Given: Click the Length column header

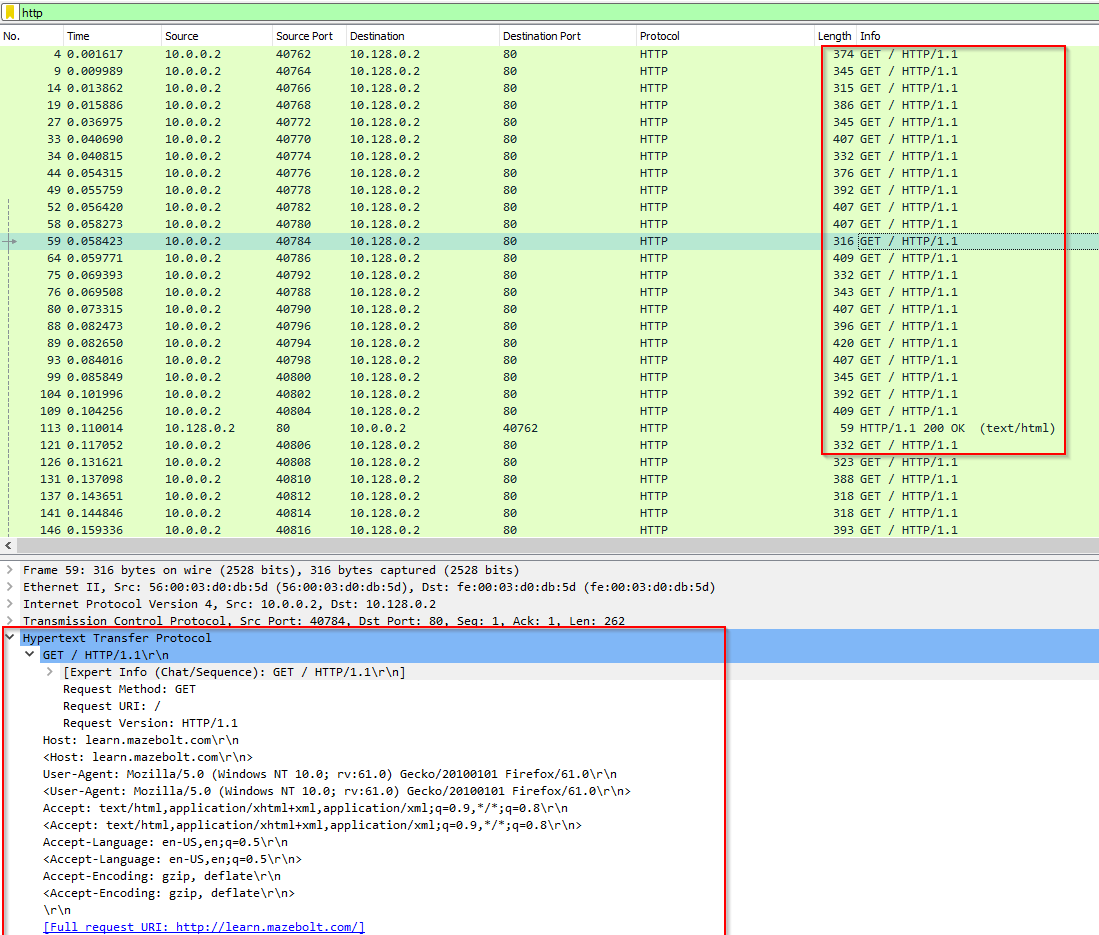Looking at the screenshot, I should (834, 36).
